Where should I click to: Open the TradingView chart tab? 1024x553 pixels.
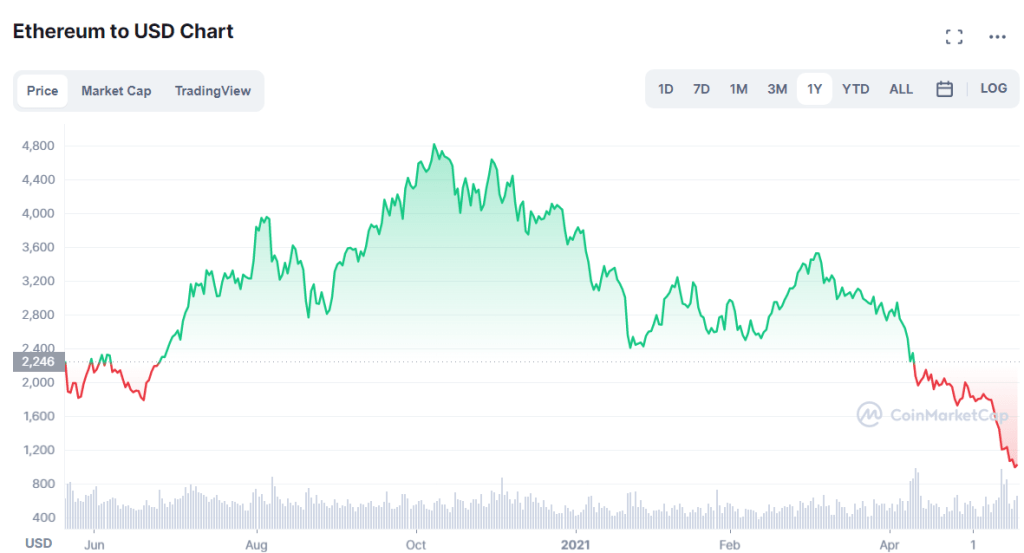point(212,91)
